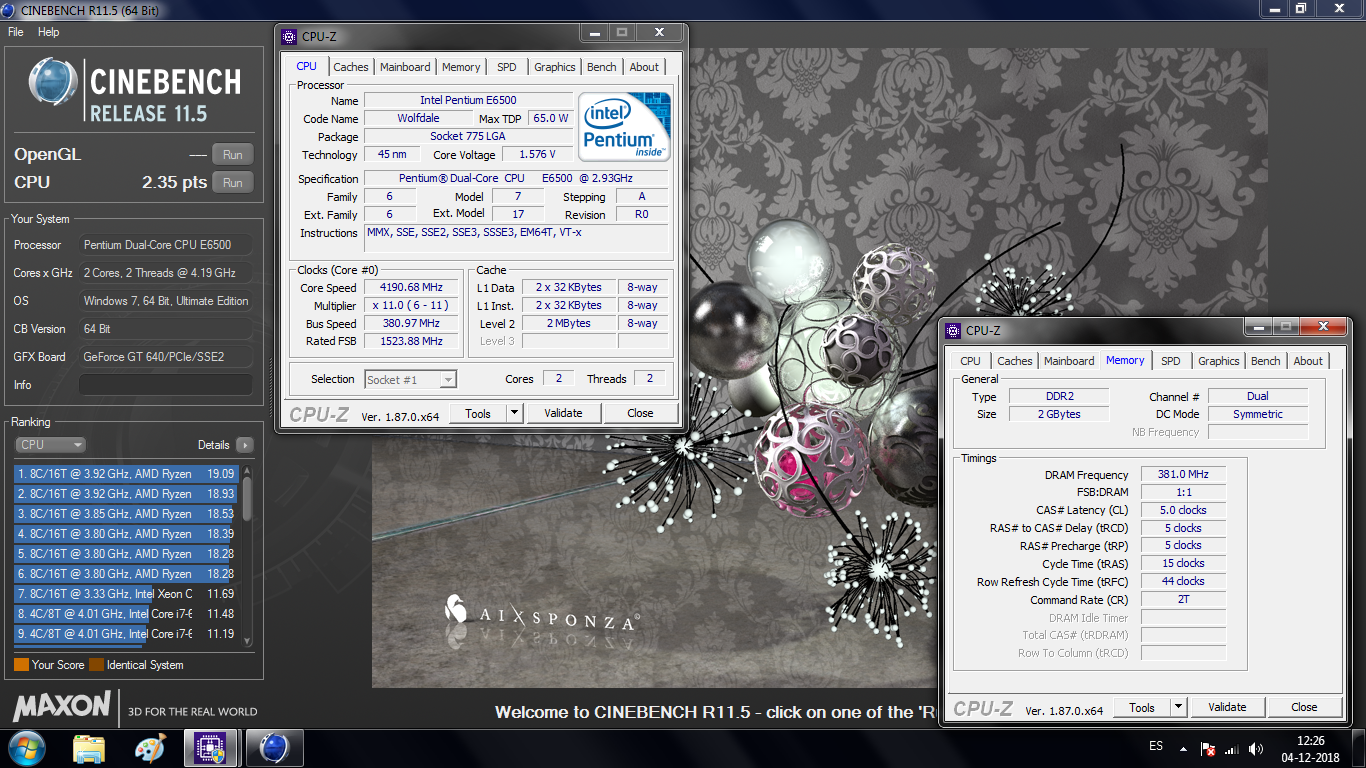Select ranking entry with score 19.09
1366x768 pixels.
click(x=126, y=474)
